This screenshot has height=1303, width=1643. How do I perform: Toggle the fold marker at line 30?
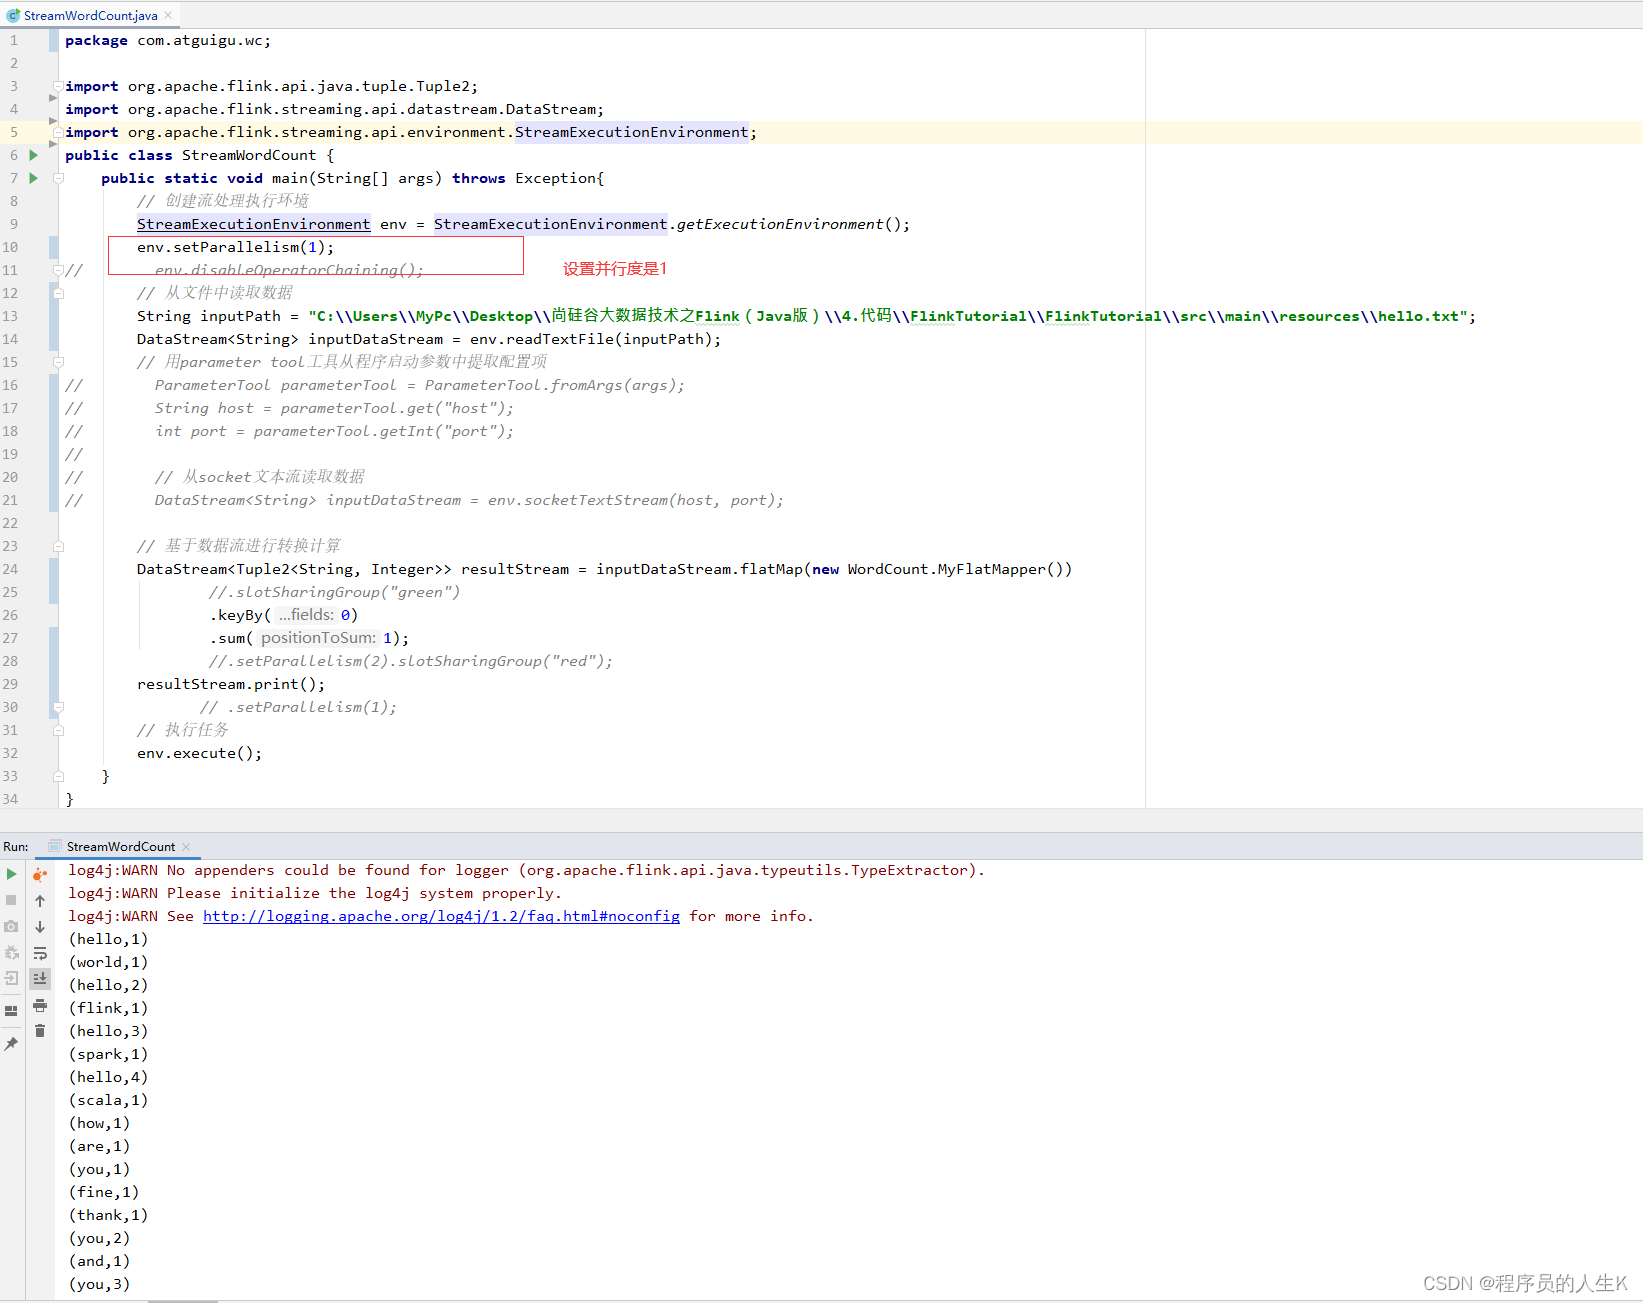tap(59, 707)
